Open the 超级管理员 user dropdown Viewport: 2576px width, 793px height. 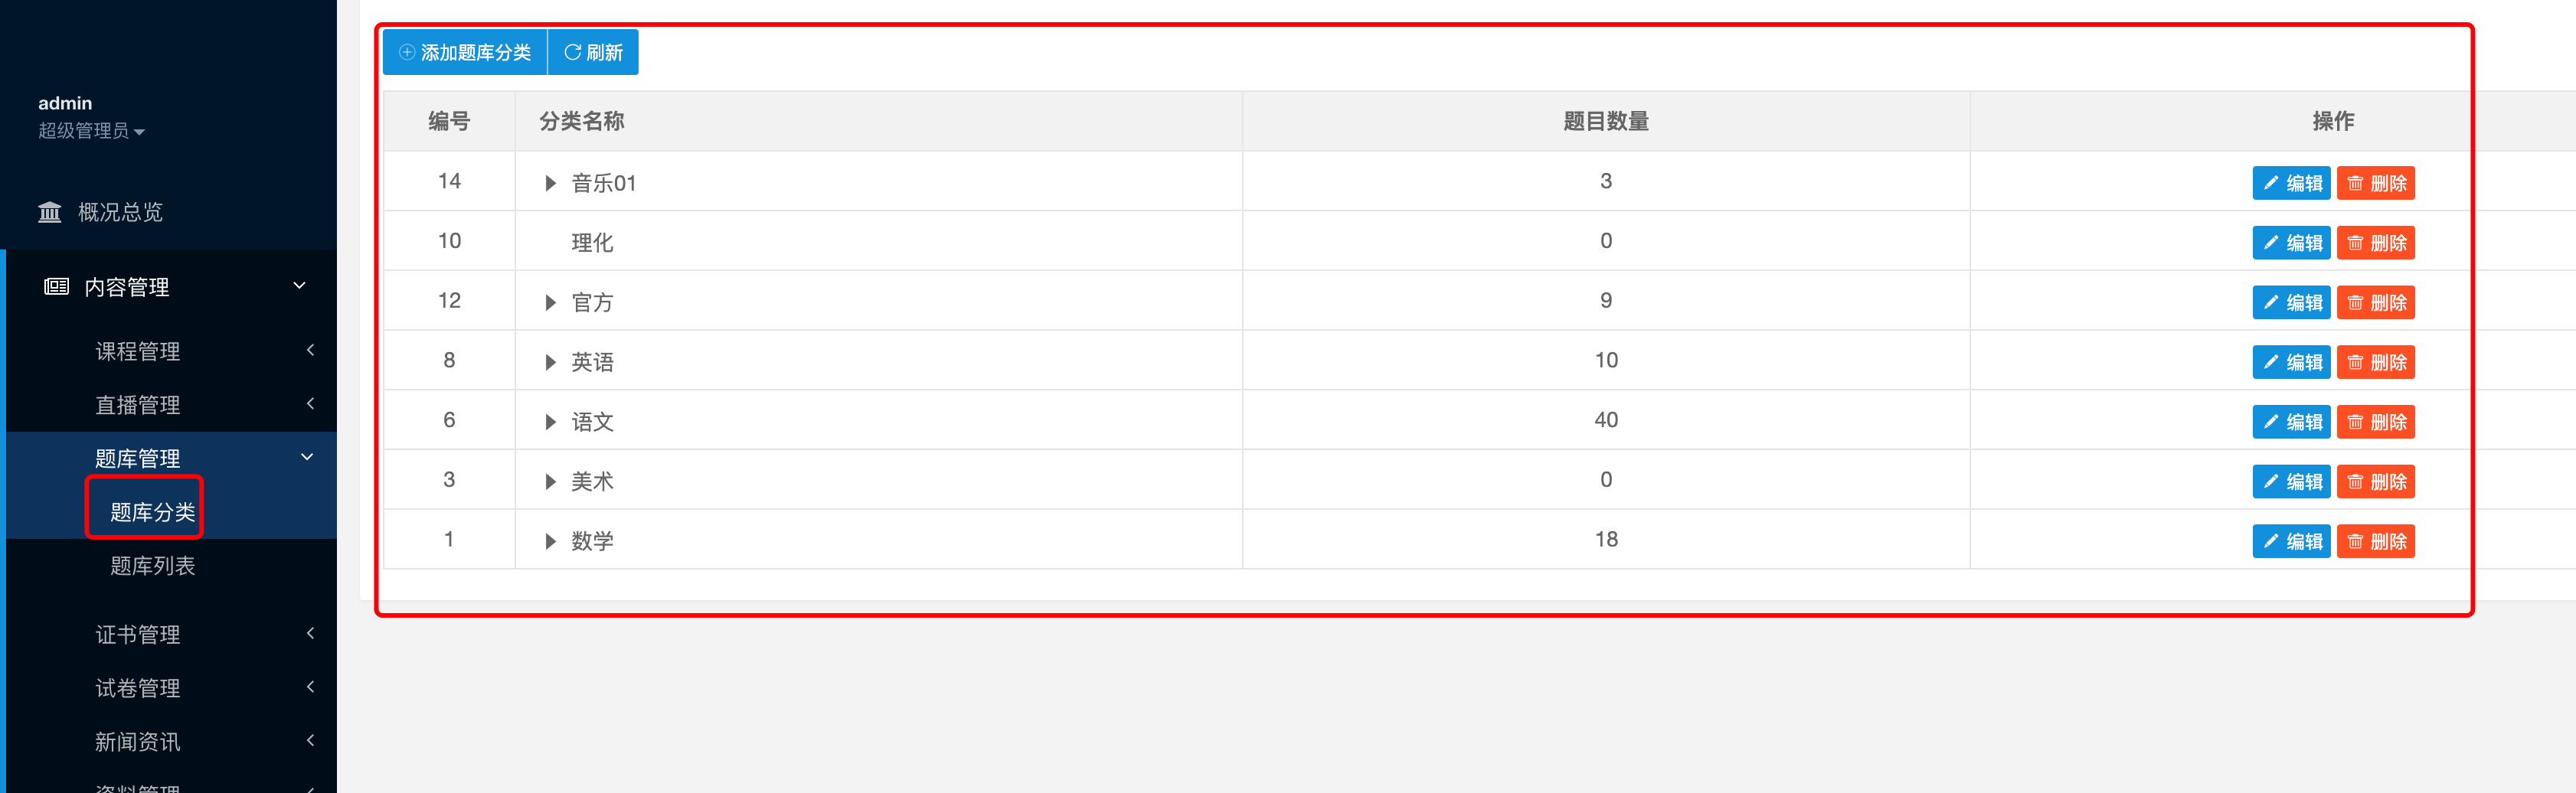[x=91, y=131]
